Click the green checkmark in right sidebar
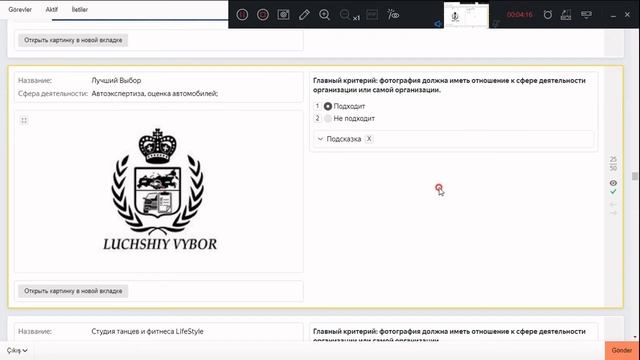The width and height of the screenshot is (640, 360). [x=613, y=191]
